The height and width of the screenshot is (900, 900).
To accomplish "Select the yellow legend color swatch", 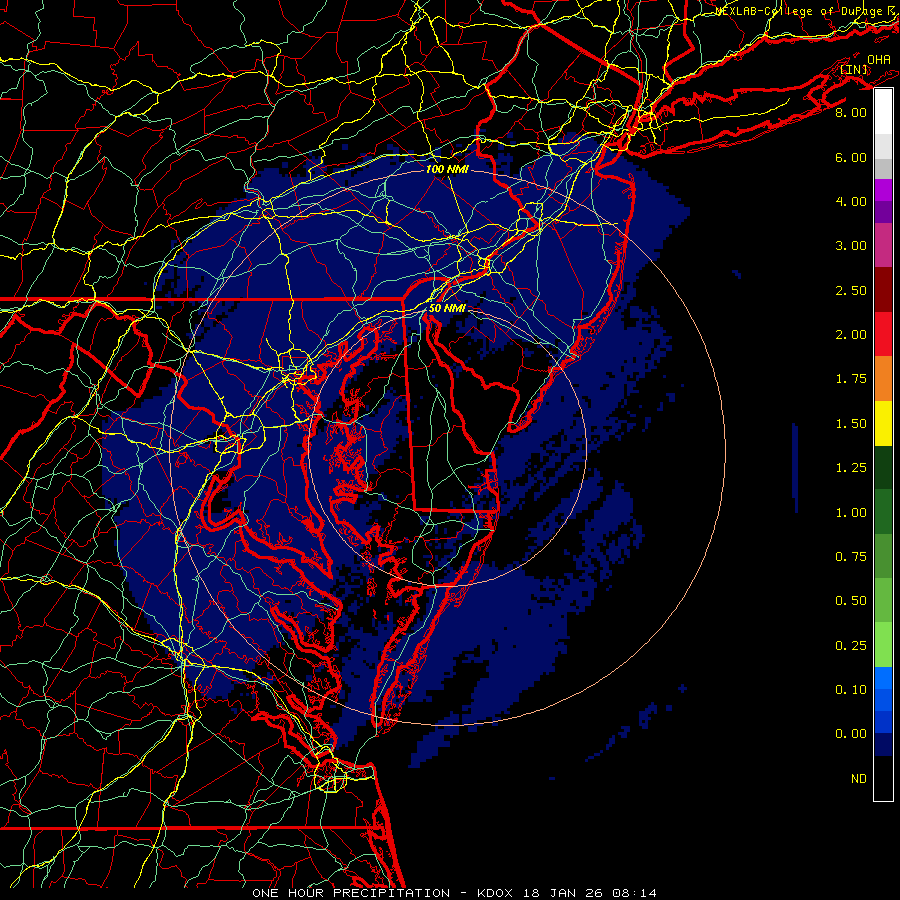I will pos(883,423).
